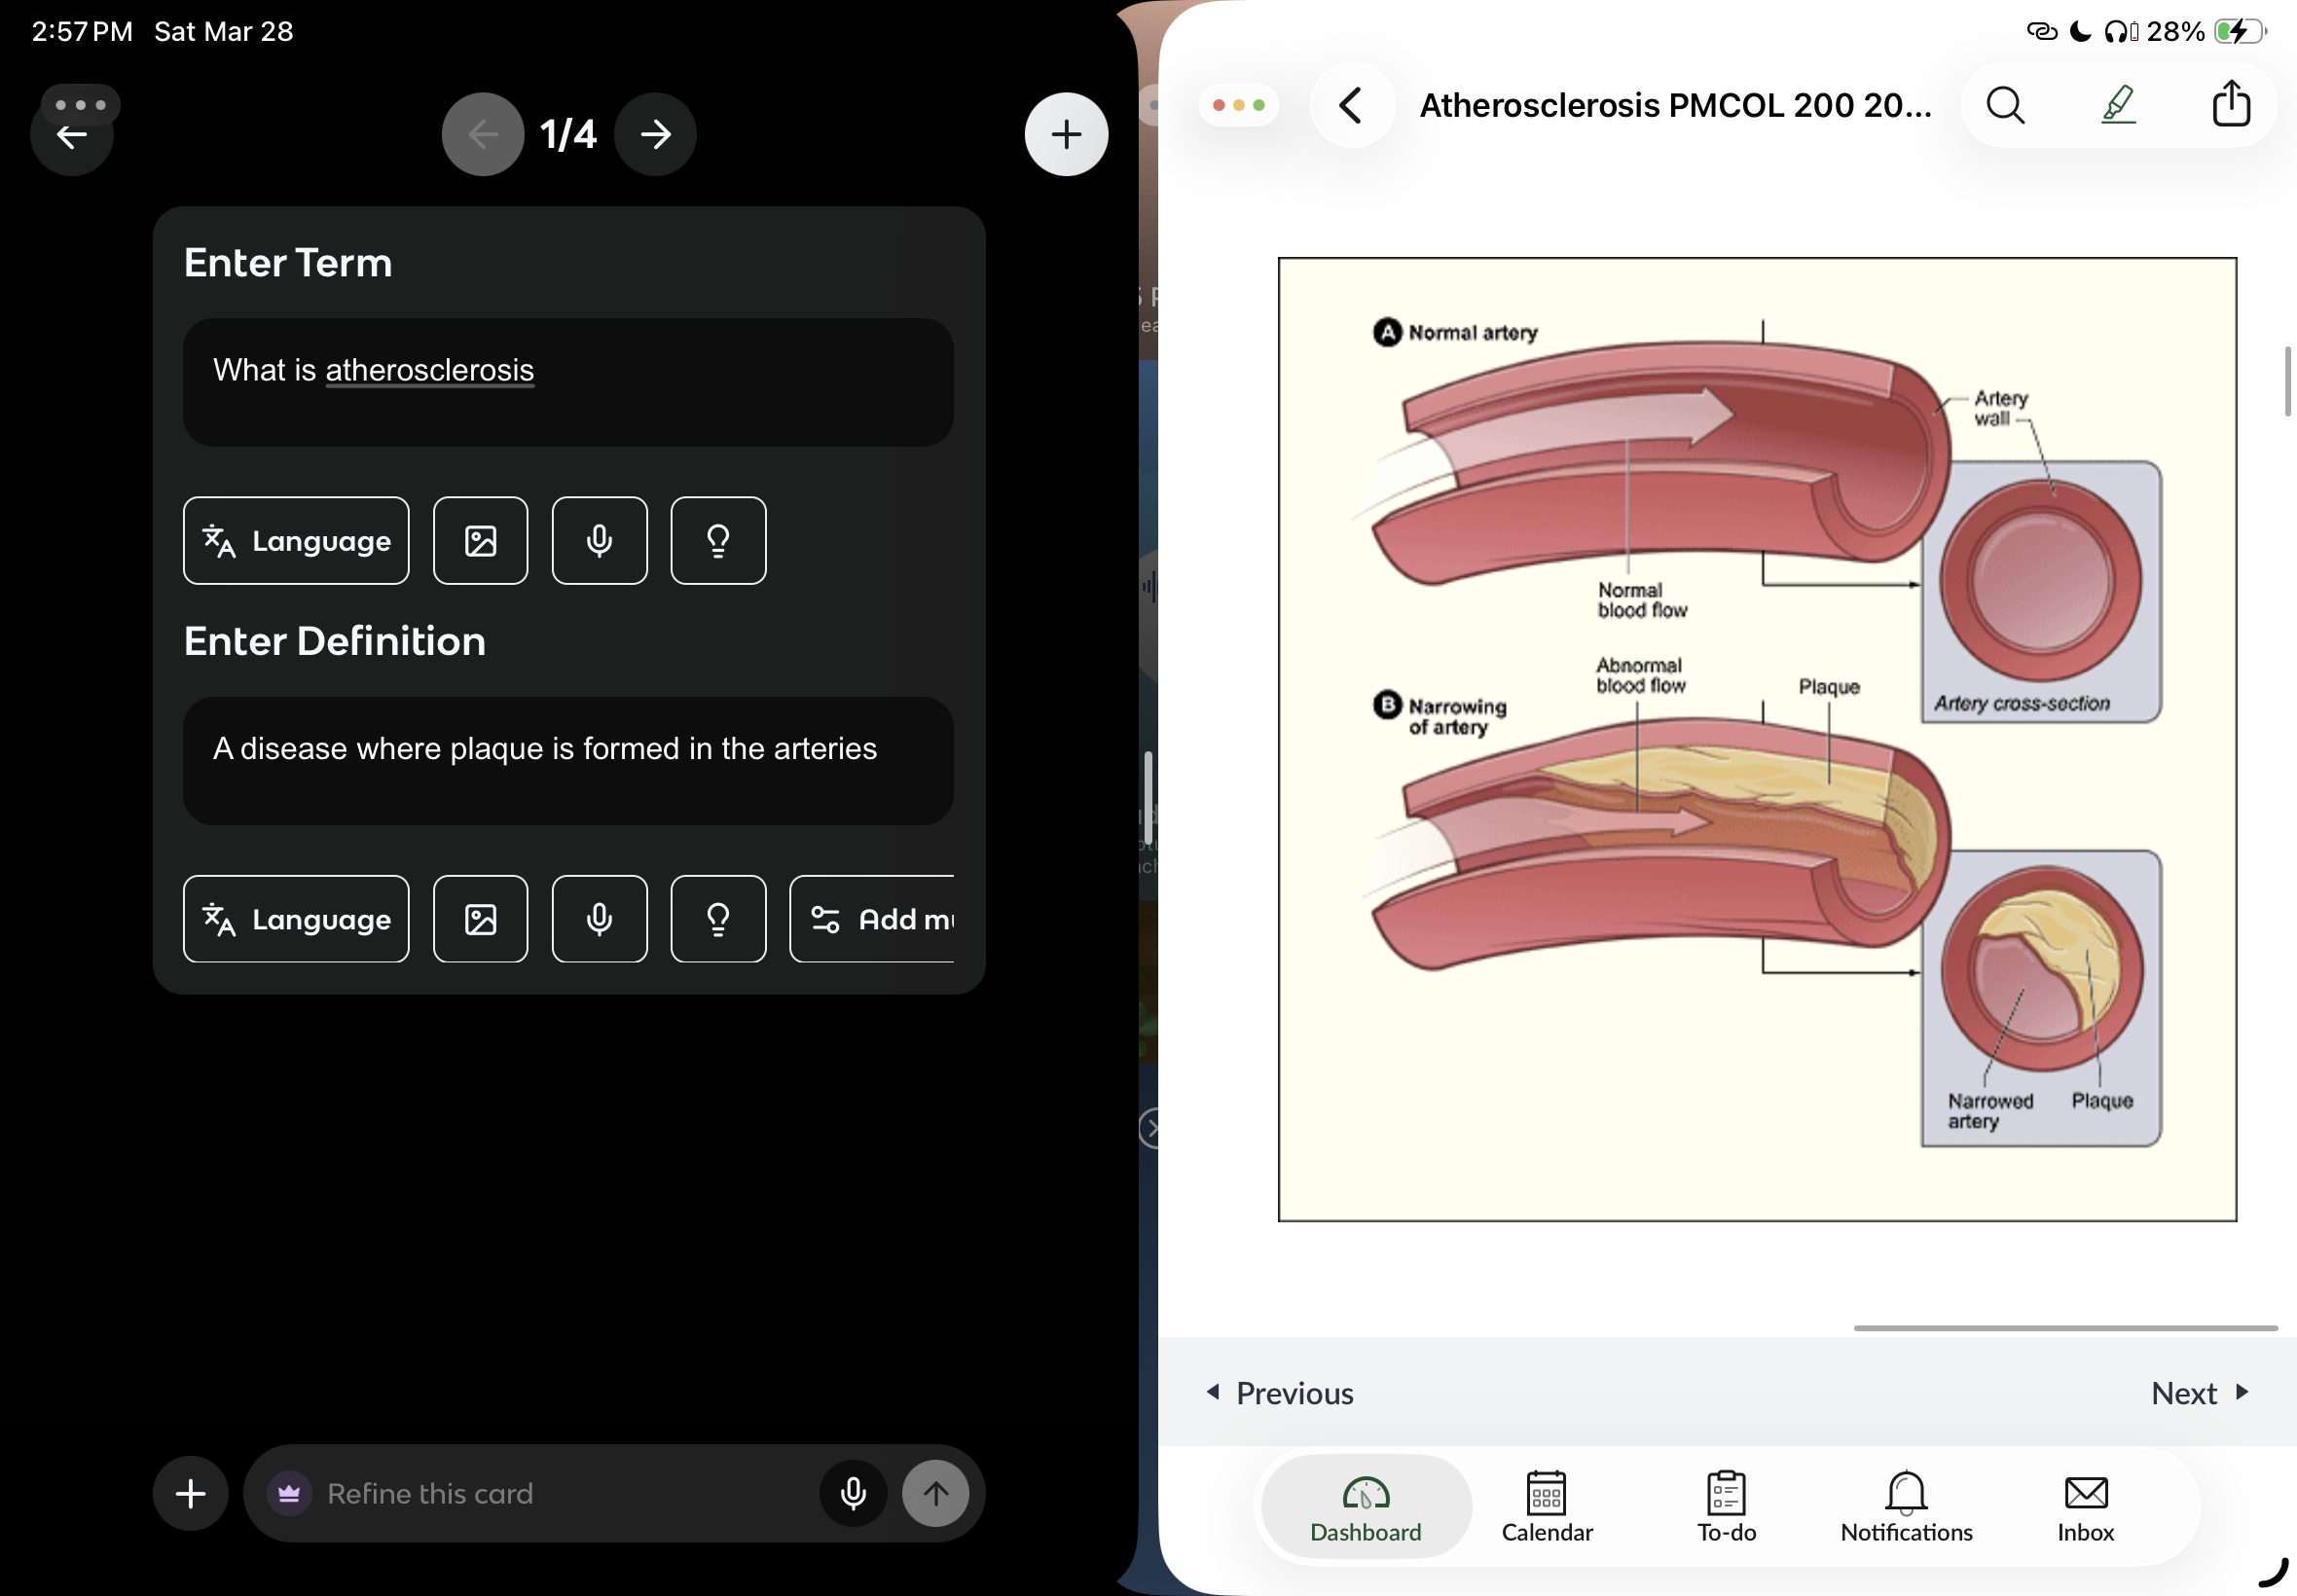Click the horizontal scrollbar under the diagram
Viewport: 2297px width, 1596px height.
pos(2064,1328)
